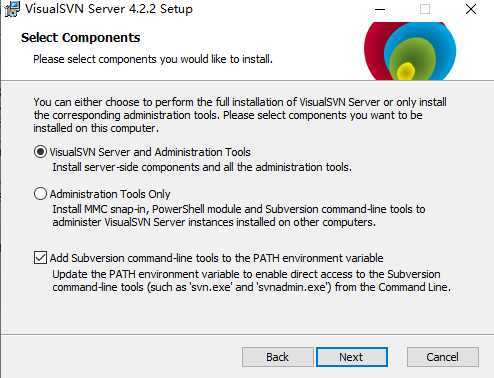This screenshot has width=494, height=378.
Task: Click the "VisualSVN Server and Administration Tools" label
Action: point(150,152)
